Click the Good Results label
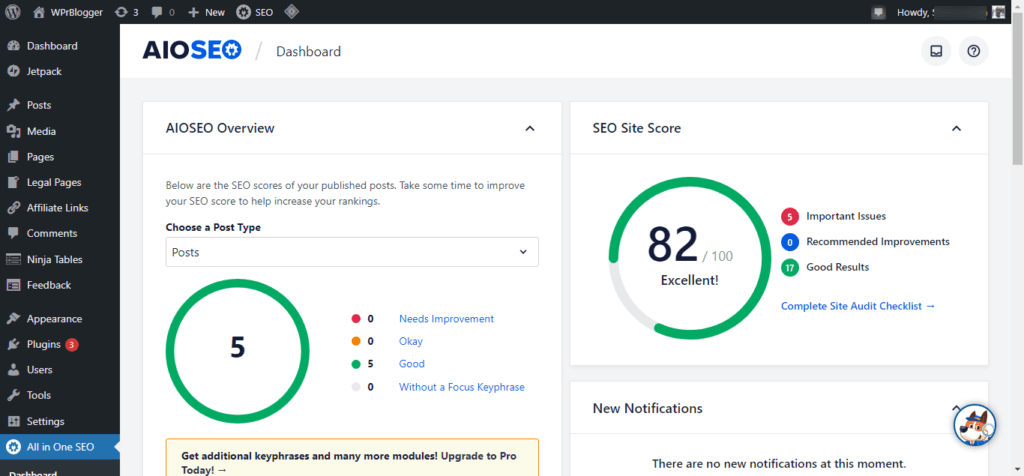This screenshot has height=476, width=1024. (838, 267)
